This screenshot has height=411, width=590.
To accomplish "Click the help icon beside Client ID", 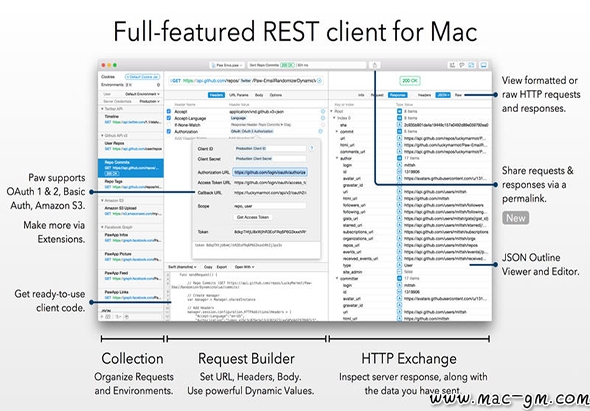I will pyautogui.click(x=312, y=148).
